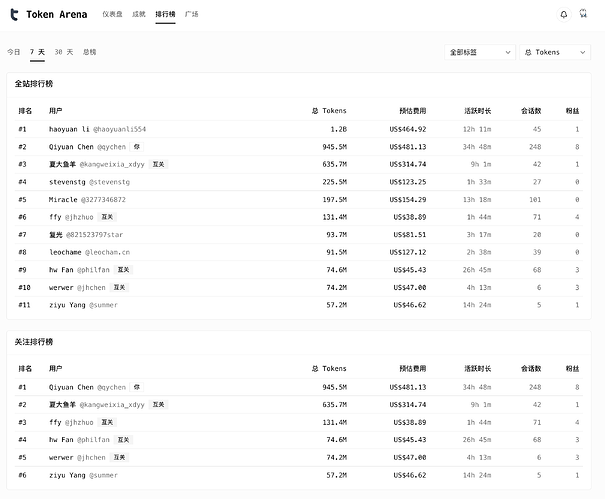This screenshot has width=605, height=499.
Task: Click the 关注排行榜 section title
Action: (x=34, y=342)
